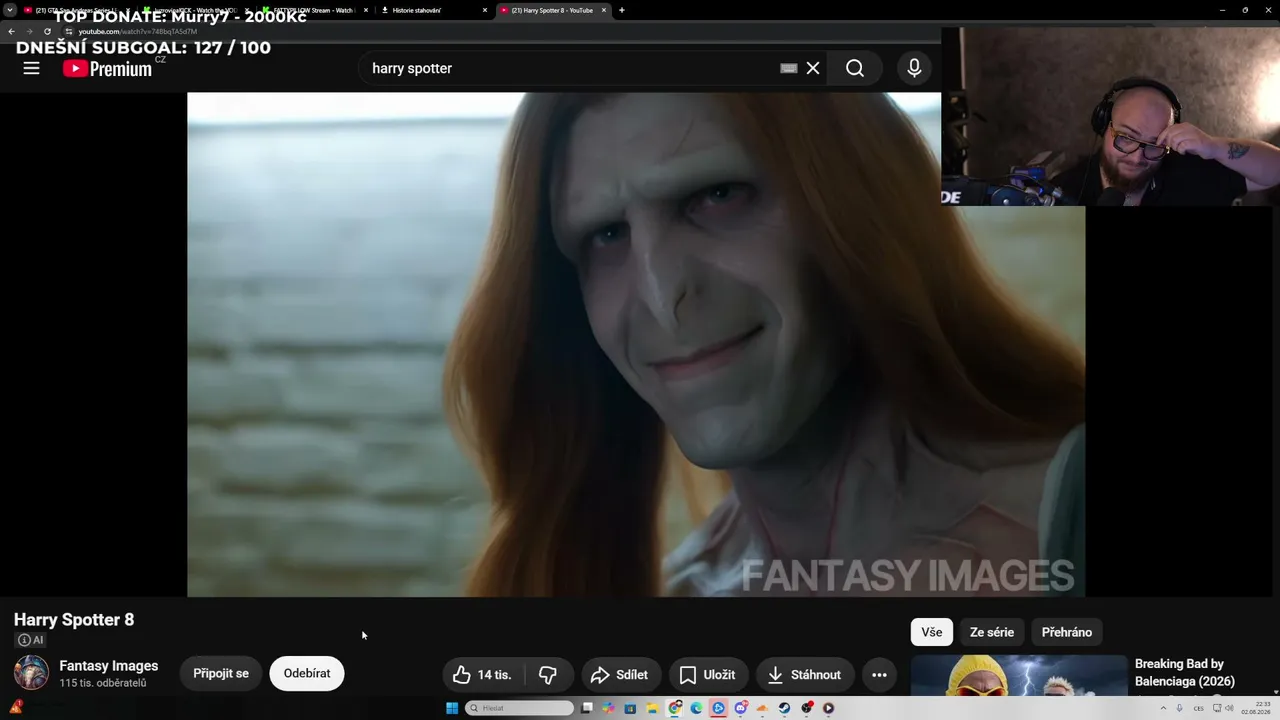1280x720 pixels.
Task: Open the Breaking Bad by Balenciaga thumbnail
Action: pos(1019,676)
